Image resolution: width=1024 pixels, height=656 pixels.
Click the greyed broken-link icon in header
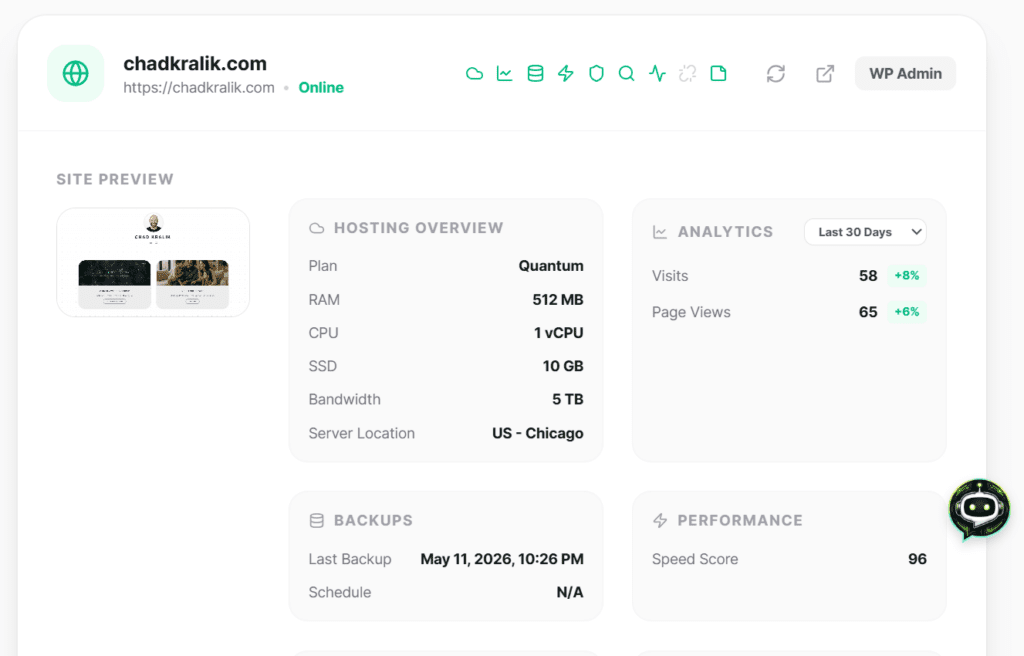tap(688, 74)
